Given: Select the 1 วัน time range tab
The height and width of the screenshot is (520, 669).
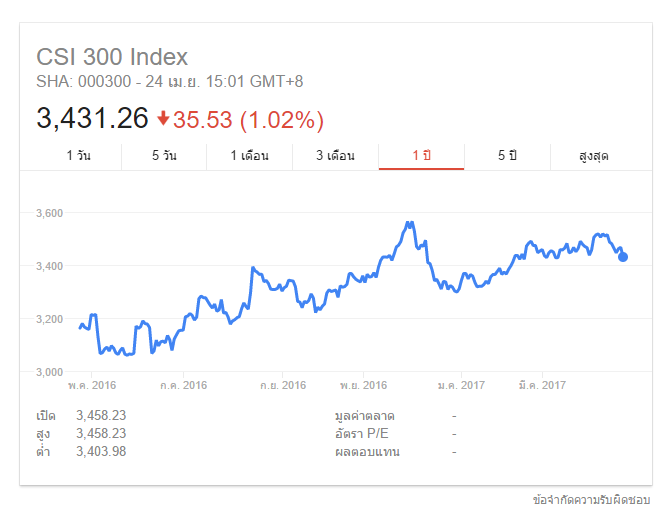Looking at the screenshot, I should (x=78, y=156).
